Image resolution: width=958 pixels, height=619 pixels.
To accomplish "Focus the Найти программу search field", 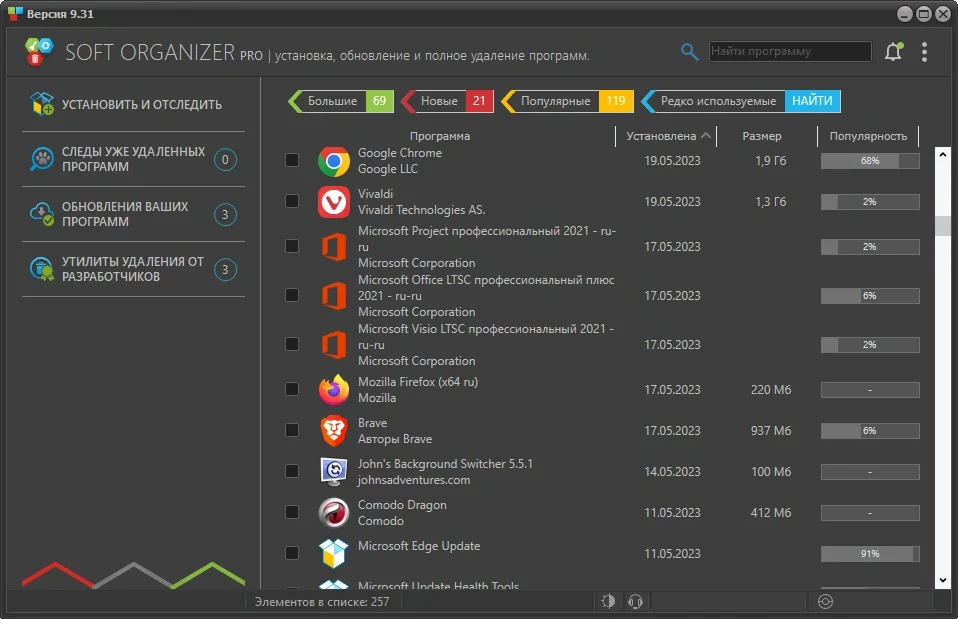I will [x=790, y=51].
